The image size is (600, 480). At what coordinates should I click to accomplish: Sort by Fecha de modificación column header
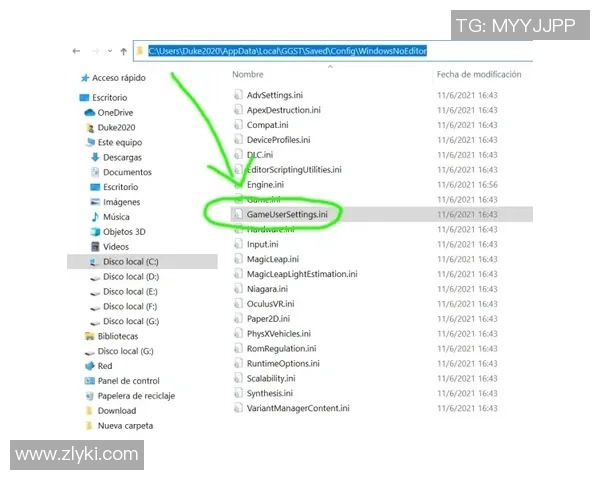[481, 75]
